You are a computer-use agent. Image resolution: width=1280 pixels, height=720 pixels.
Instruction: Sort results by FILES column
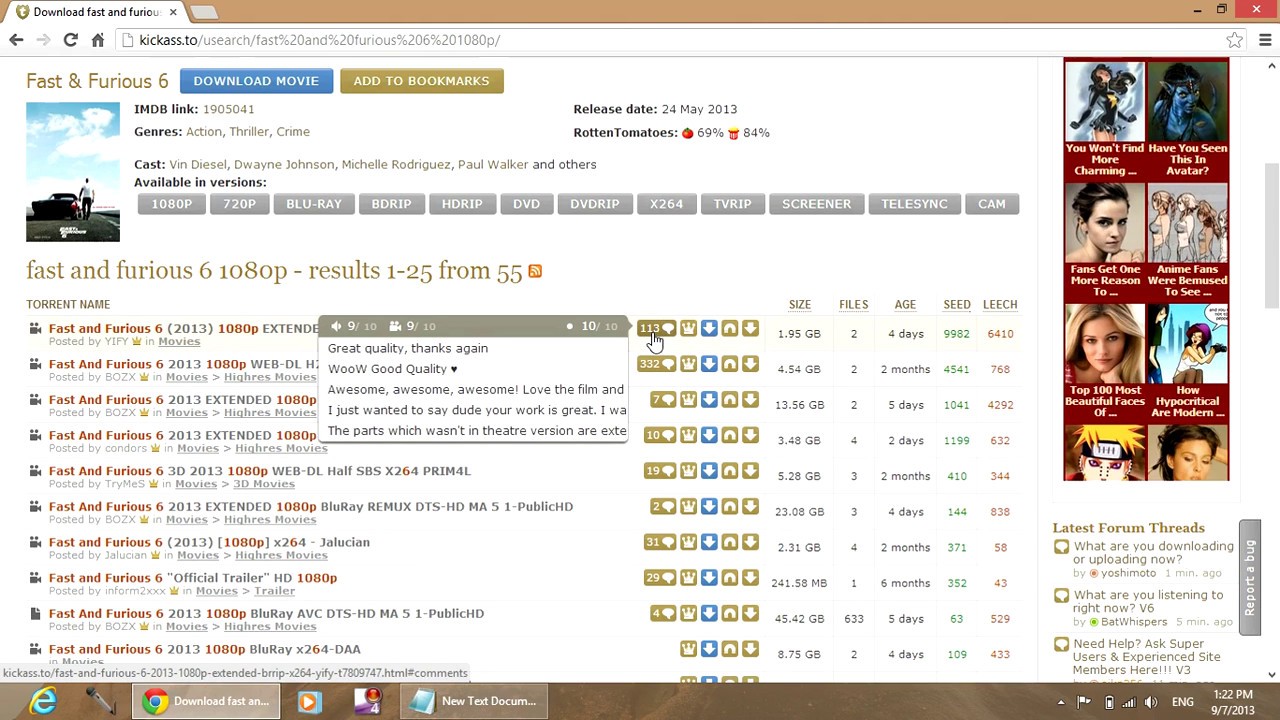(853, 305)
